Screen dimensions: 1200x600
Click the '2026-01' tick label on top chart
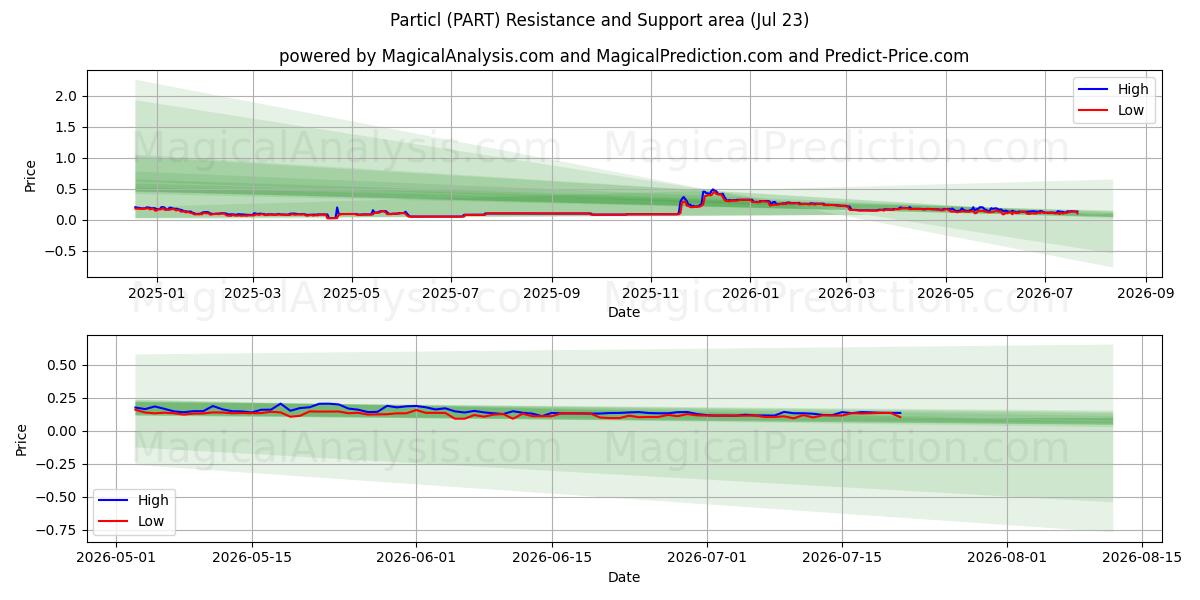pyautogui.click(x=750, y=293)
